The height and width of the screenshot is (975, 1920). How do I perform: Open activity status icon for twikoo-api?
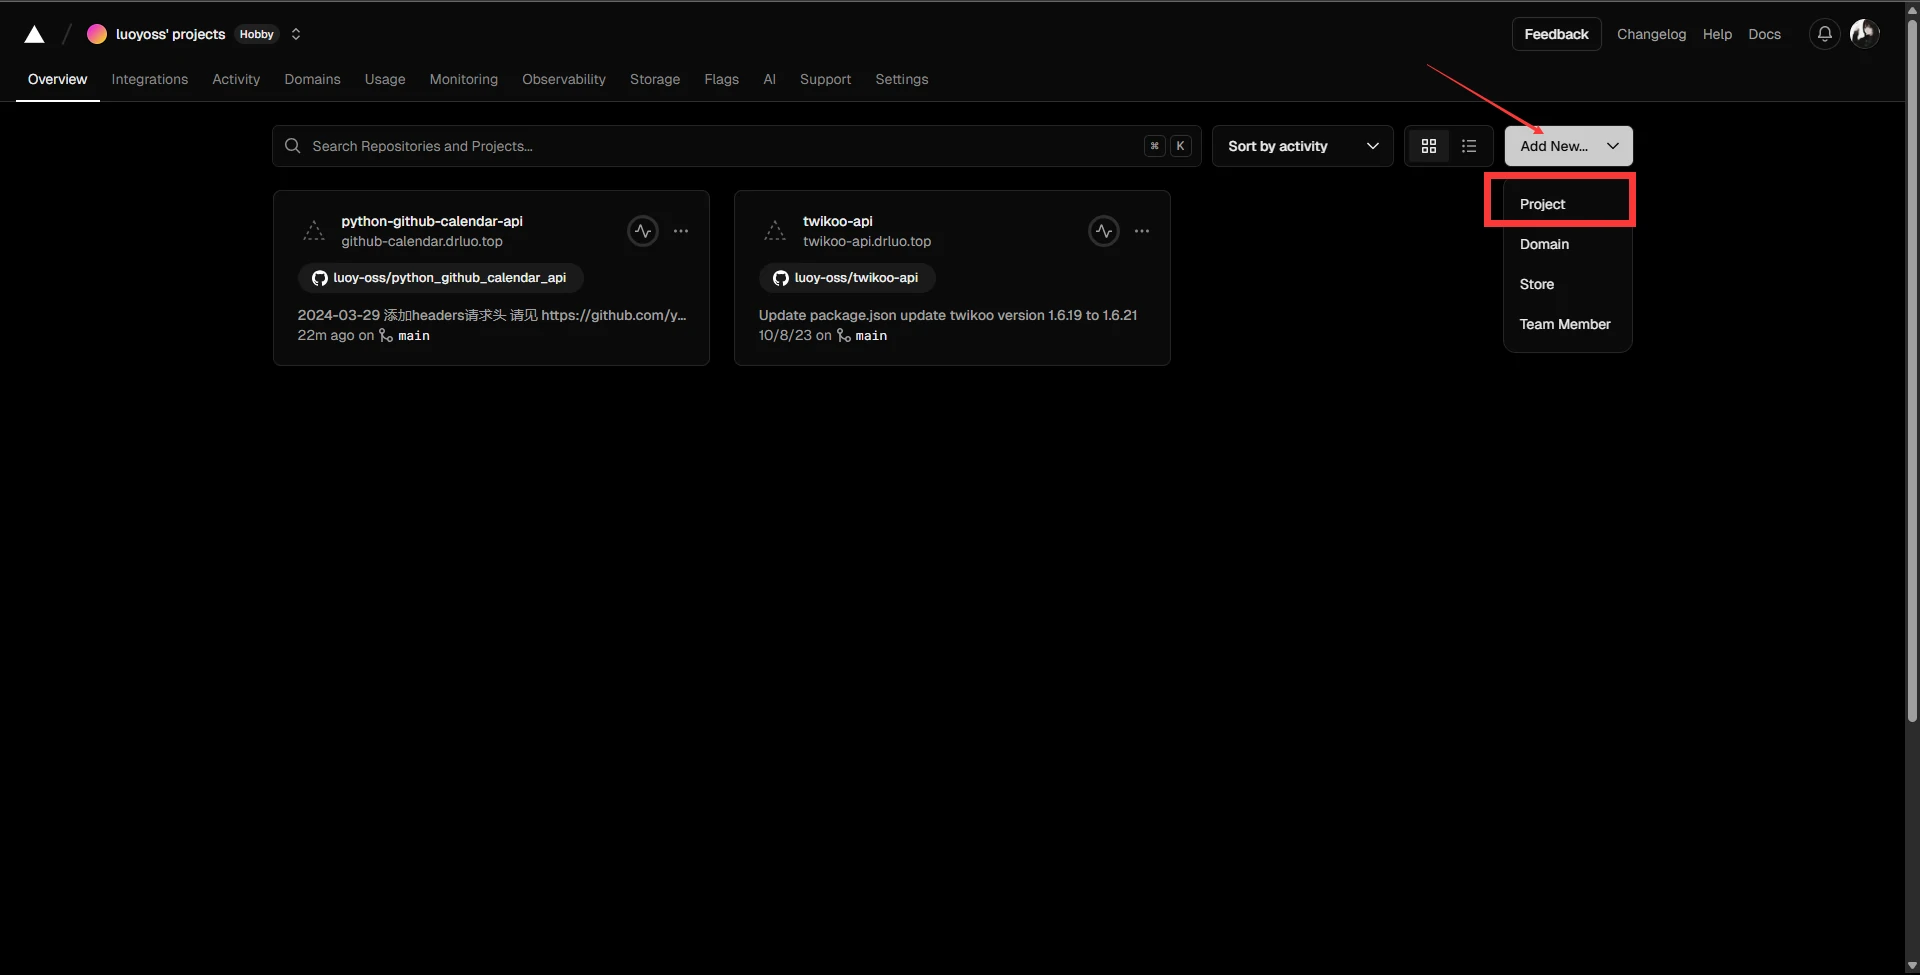1104,231
